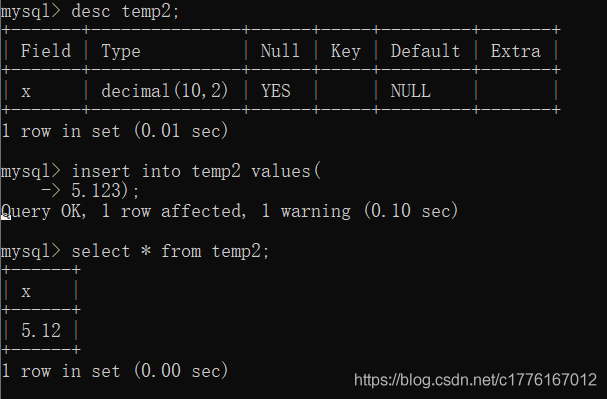The height and width of the screenshot is (399, 607).
Task: Click the Key column header
Action: point(345,51)
